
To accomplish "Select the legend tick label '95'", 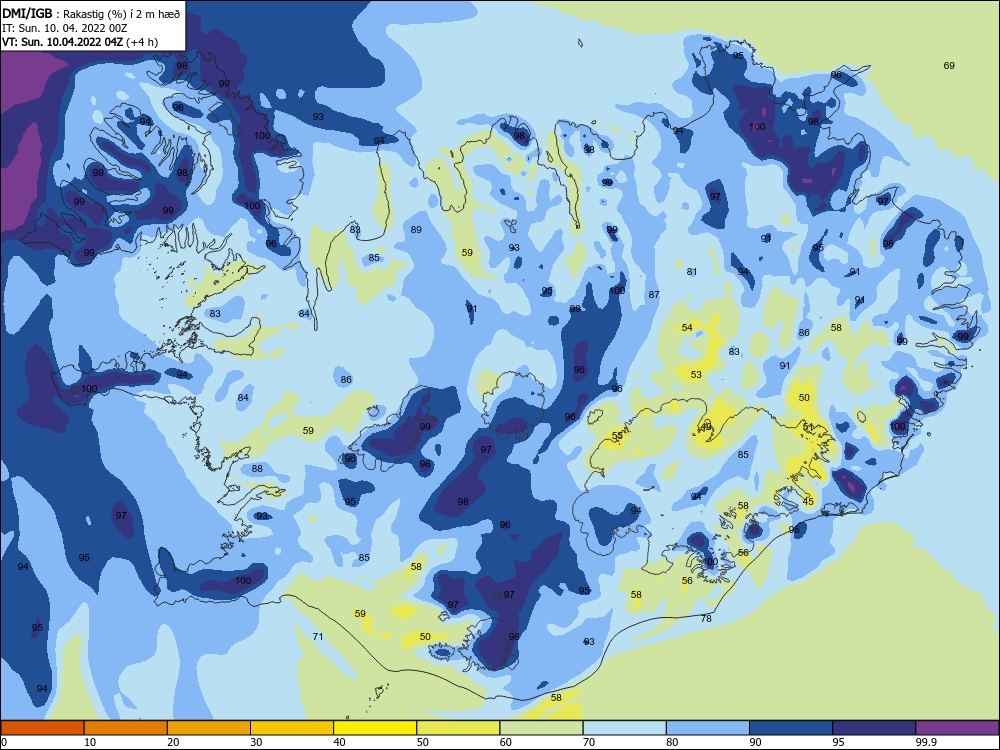I will pos(839,742).
